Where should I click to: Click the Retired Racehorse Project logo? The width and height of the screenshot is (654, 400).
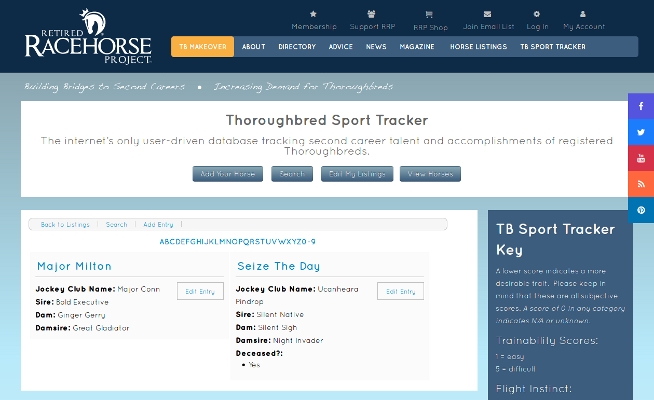pos(88,37)
